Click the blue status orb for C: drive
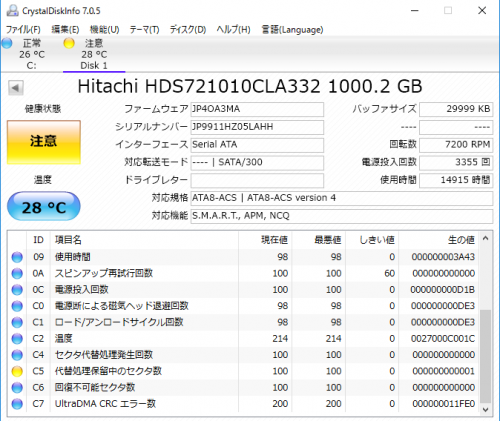 tap(7, 43)
